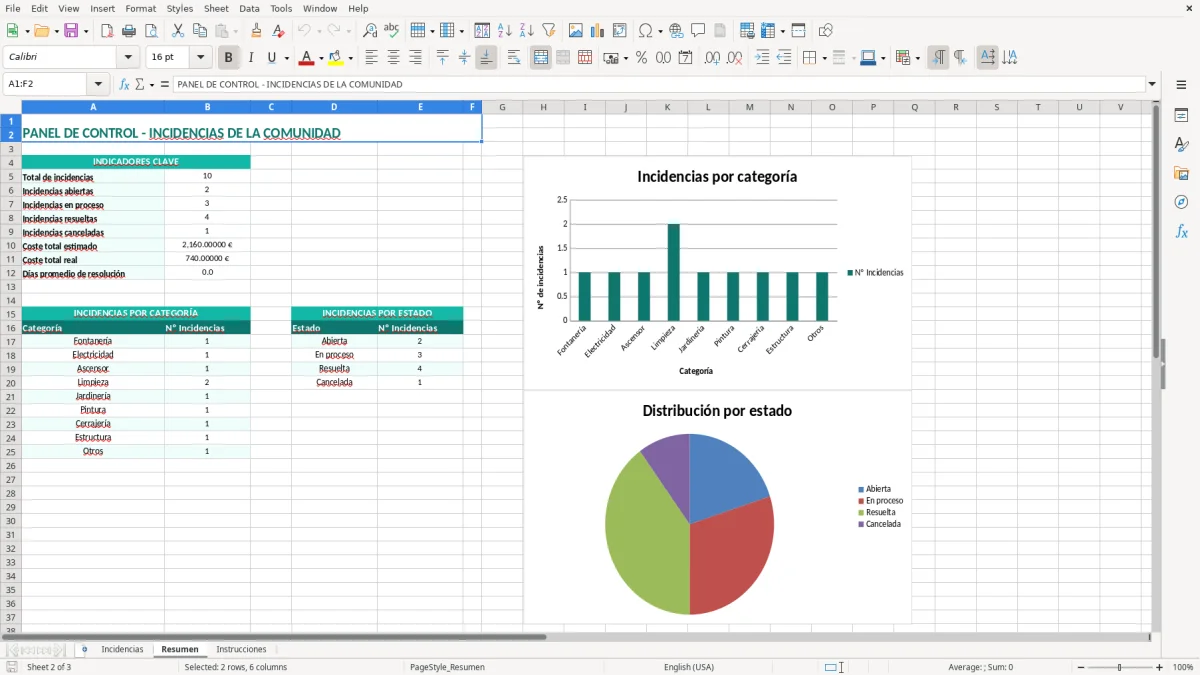
Task: Click the Insert Chart icon
Action: click(x=598, y=31)
